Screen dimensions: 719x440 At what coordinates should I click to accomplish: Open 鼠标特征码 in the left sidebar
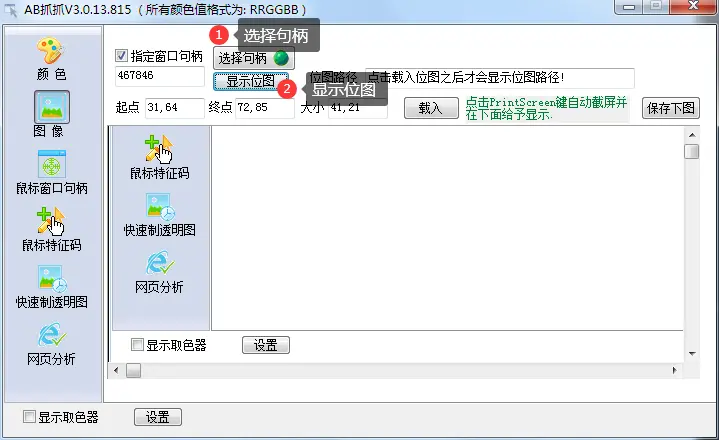pyautogui.click(x=51, y=229)
